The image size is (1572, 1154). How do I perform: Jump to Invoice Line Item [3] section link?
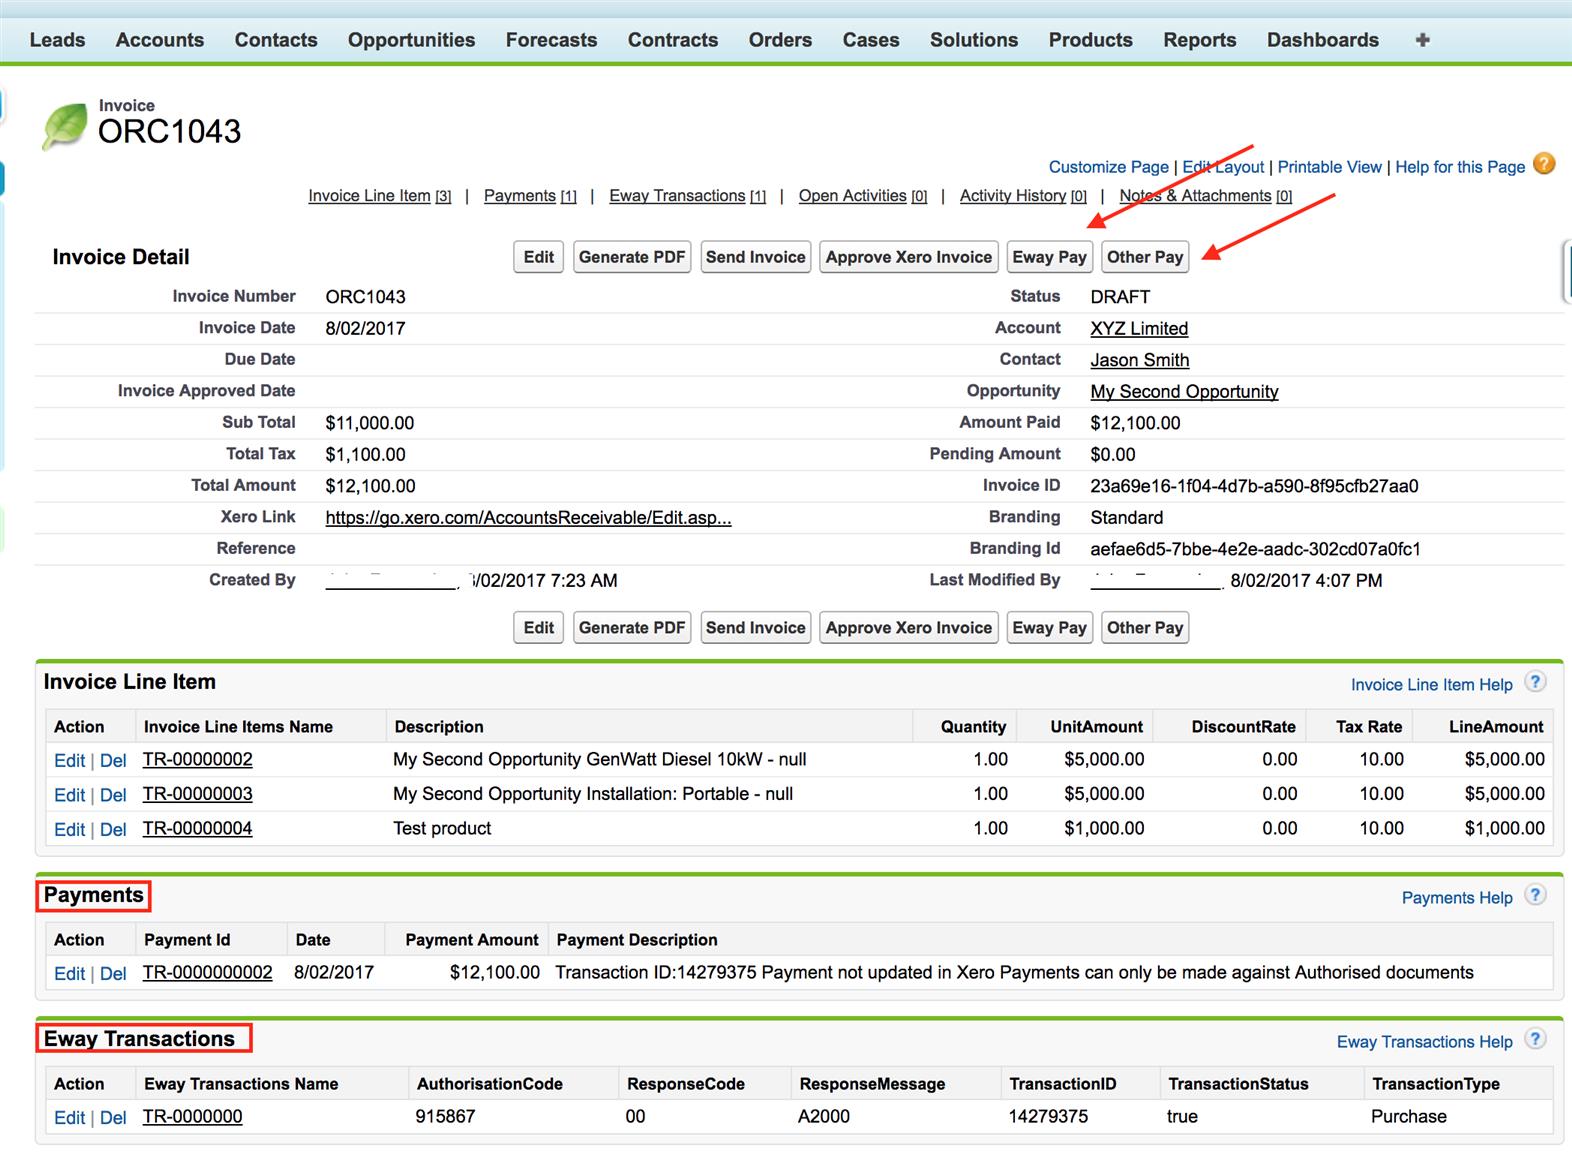pyautogui.click(x=380, y=196)
